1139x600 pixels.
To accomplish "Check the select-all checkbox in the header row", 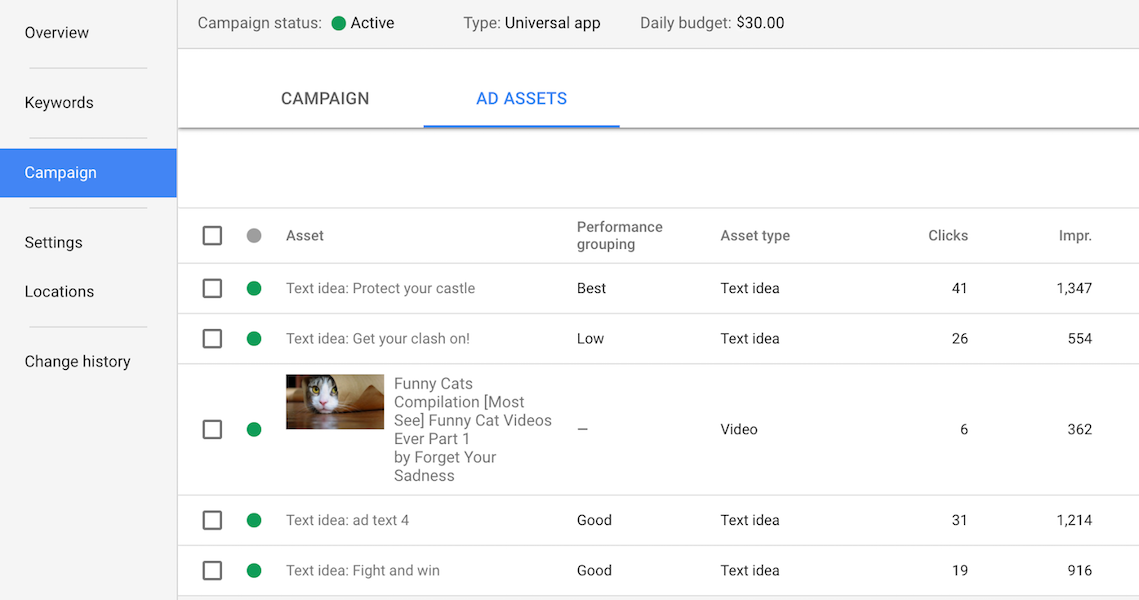I will coord(212,235).
